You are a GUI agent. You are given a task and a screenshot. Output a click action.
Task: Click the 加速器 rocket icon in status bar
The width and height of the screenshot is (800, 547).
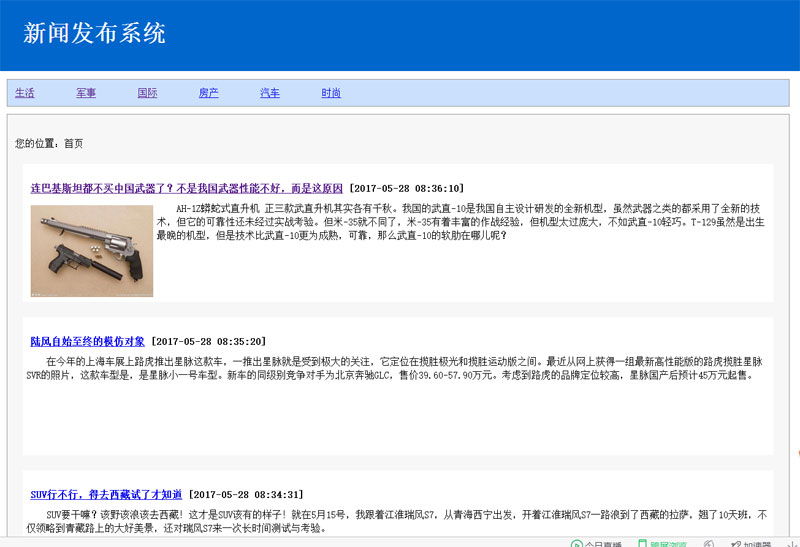(736, 544)
